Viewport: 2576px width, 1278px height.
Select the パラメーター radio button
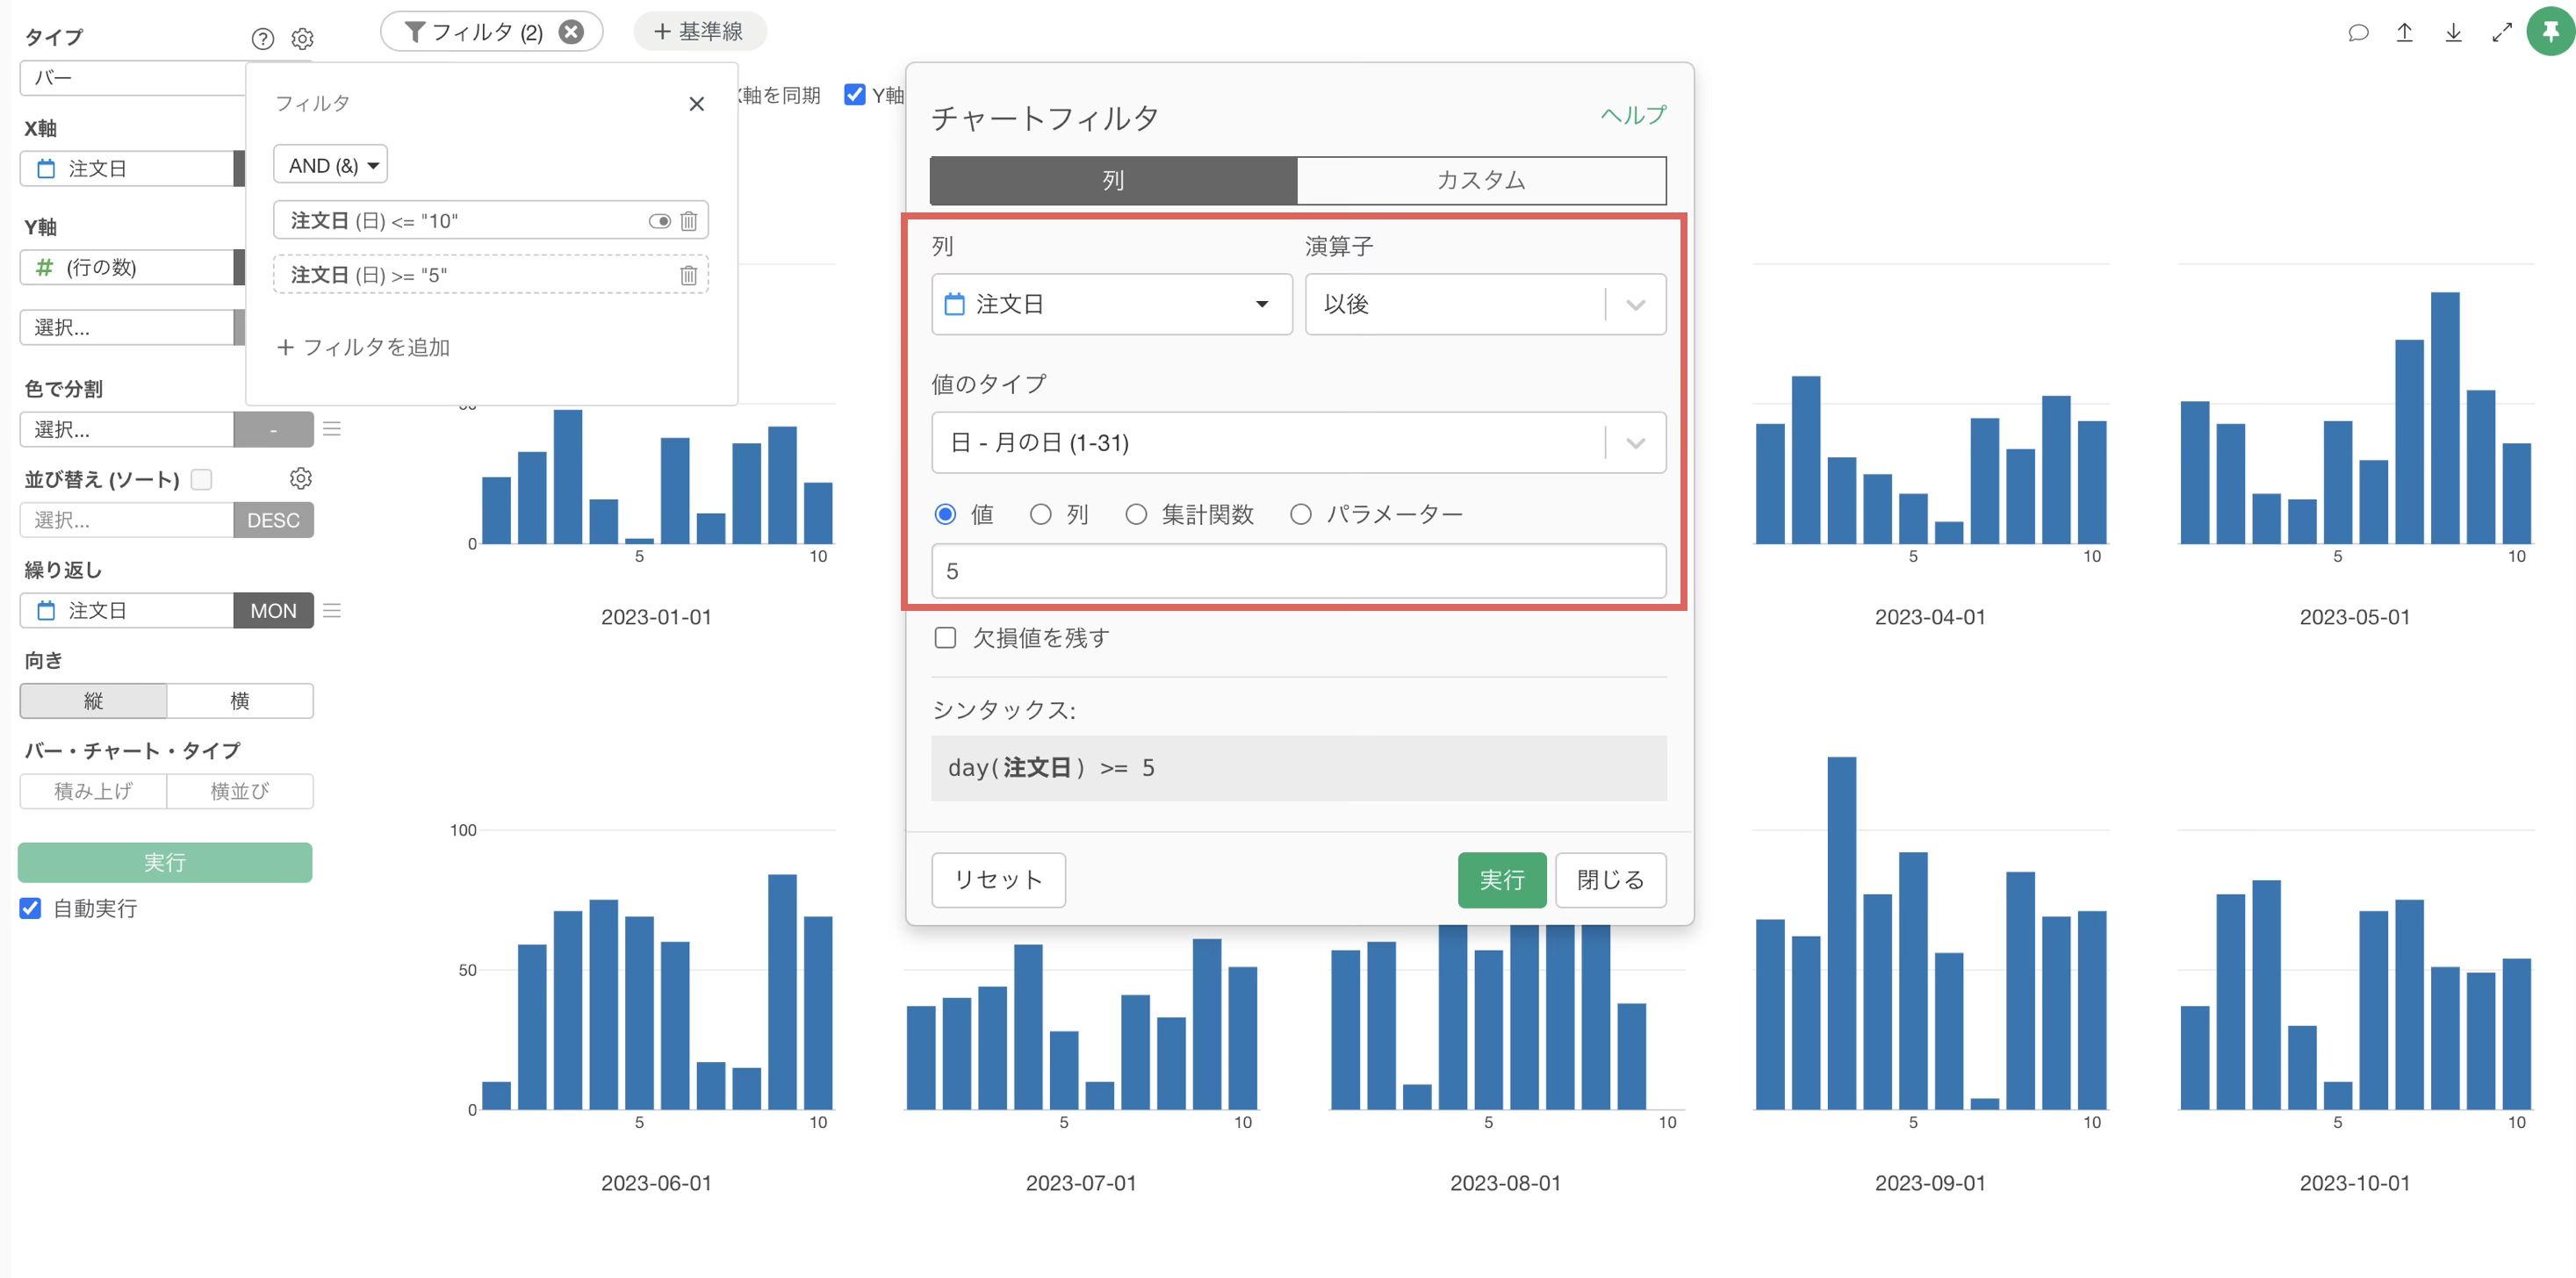tap(1300, 514)
